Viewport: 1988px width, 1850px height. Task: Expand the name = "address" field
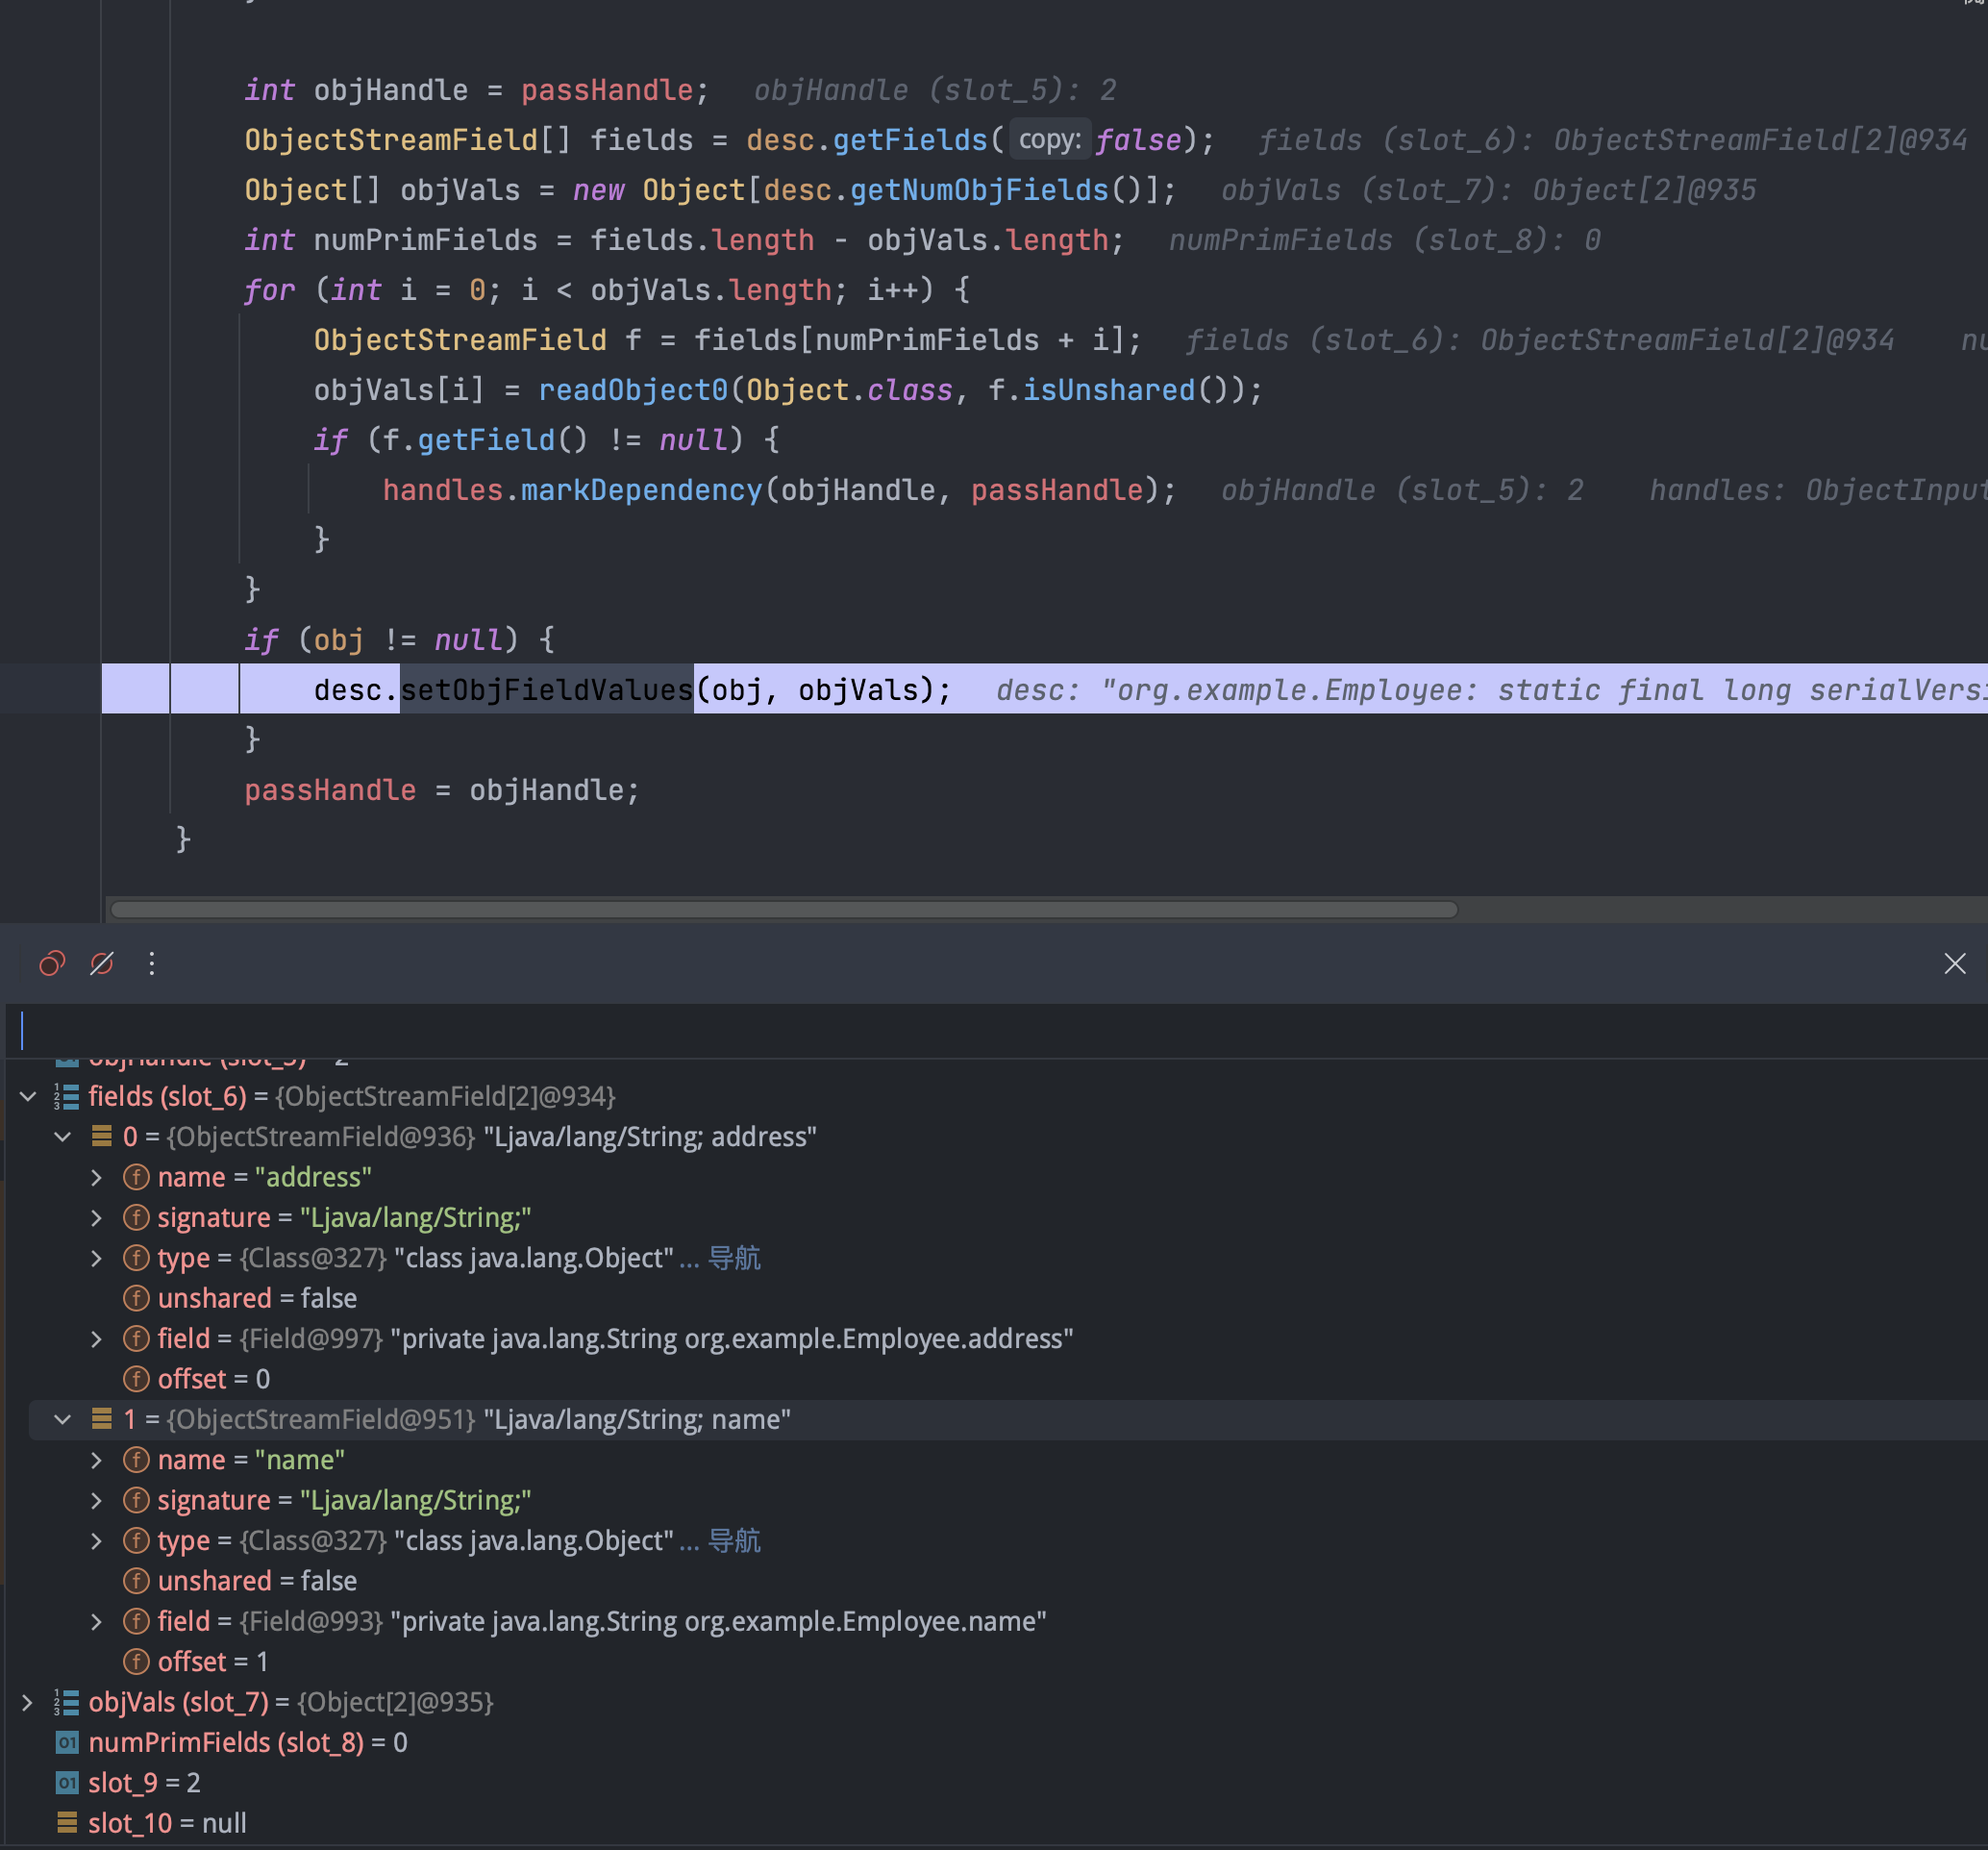click(x=97, y=1177)
